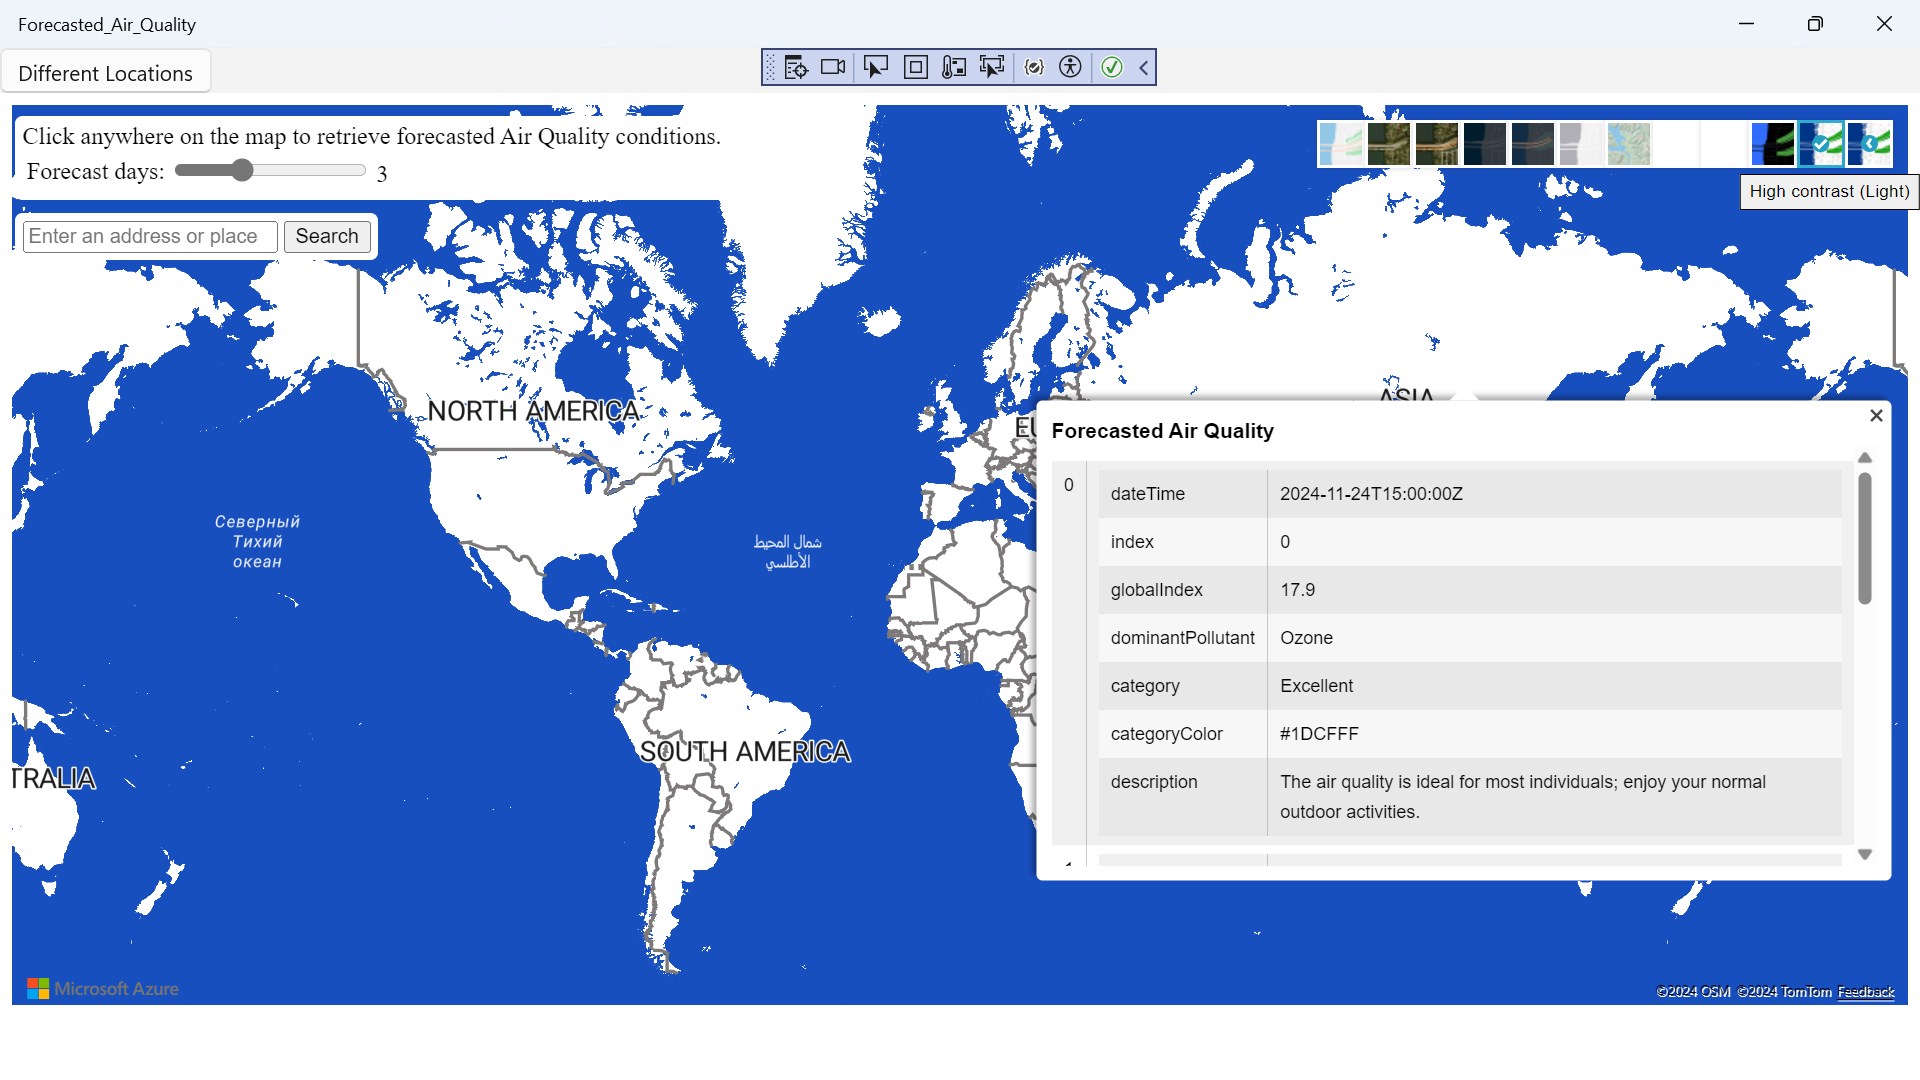This screenshot has width=1920, height=1080.
Task: Enable the select element pointer tool
Action: pyautogui.click(x=875, y=67)
